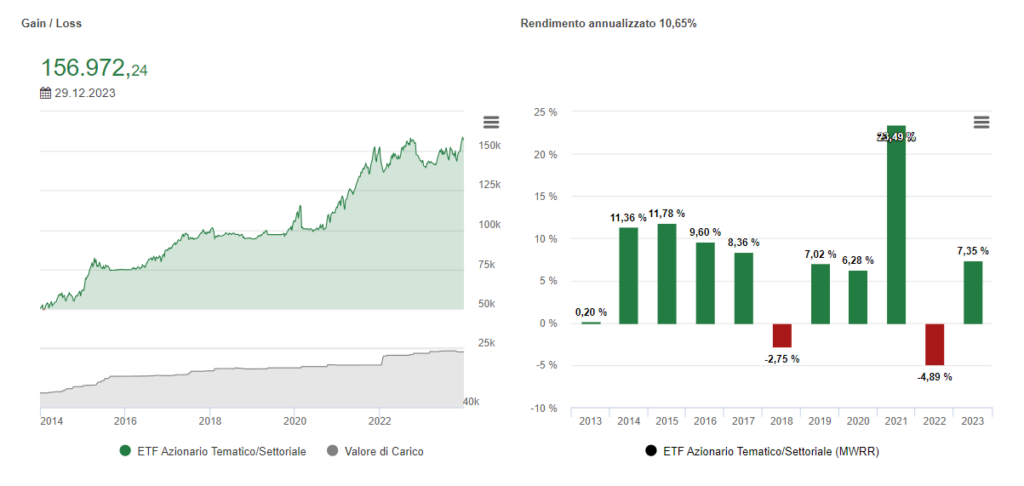Image resolution: width=1024 pixels, height=486 pixels.
Task: Click the red 2022 bar at -4,89 %
Action: [x=934, y=344]
